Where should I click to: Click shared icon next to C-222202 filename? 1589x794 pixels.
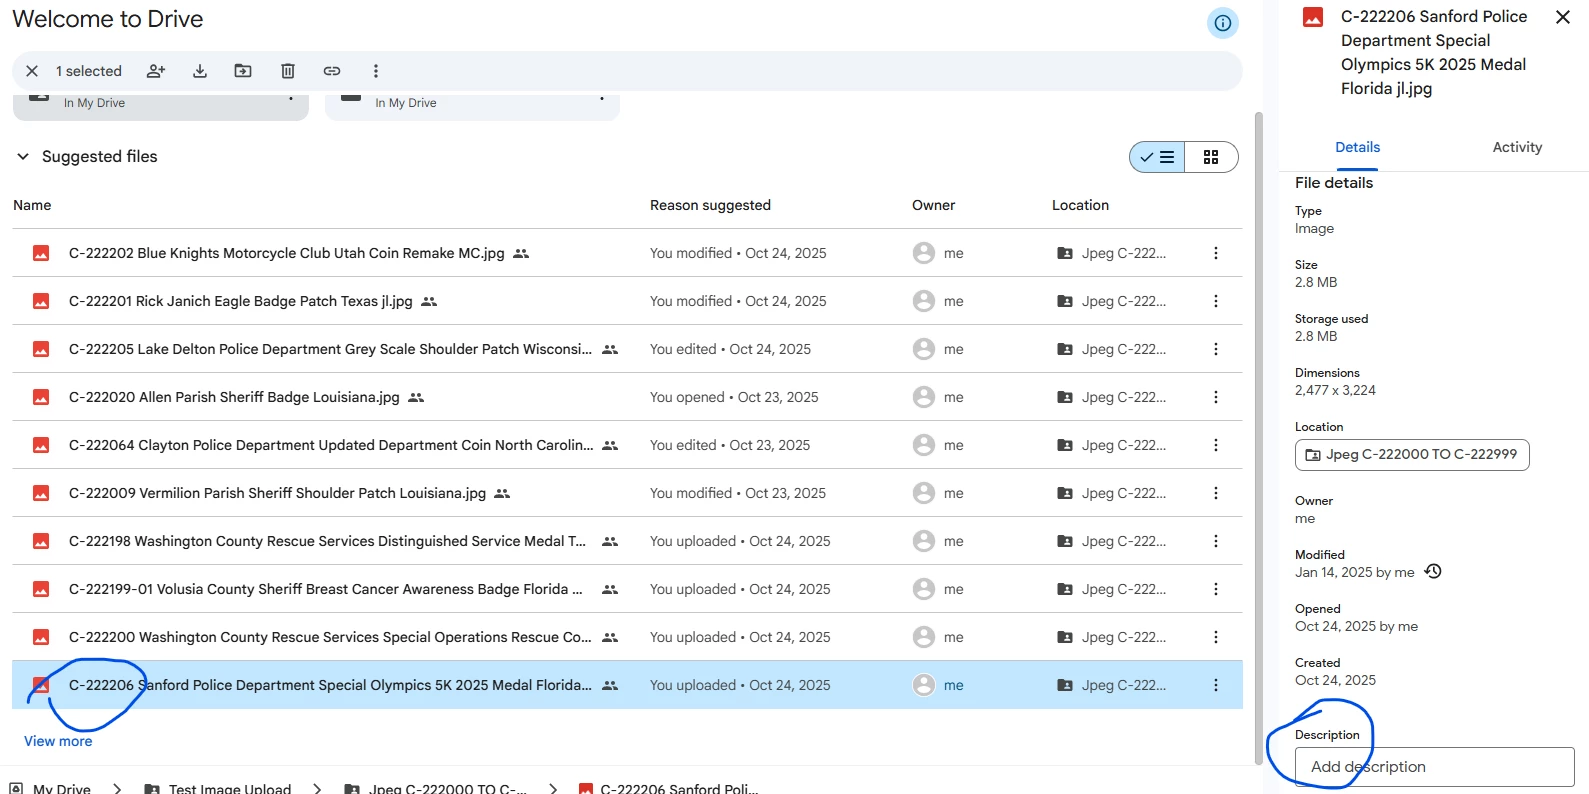(x=521, y=254)
